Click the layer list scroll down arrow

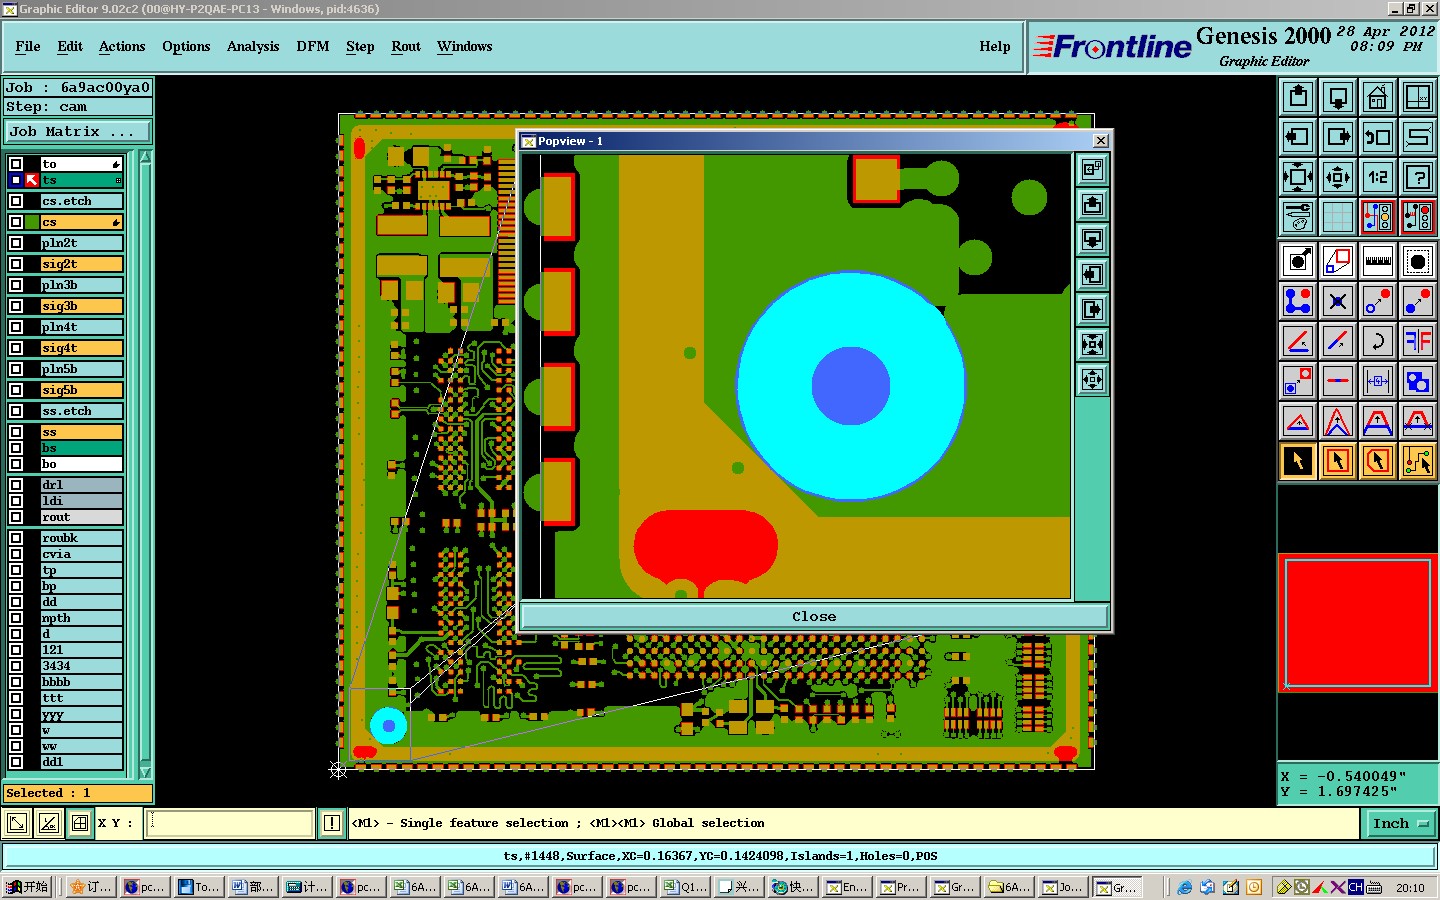tap(145, 772)
